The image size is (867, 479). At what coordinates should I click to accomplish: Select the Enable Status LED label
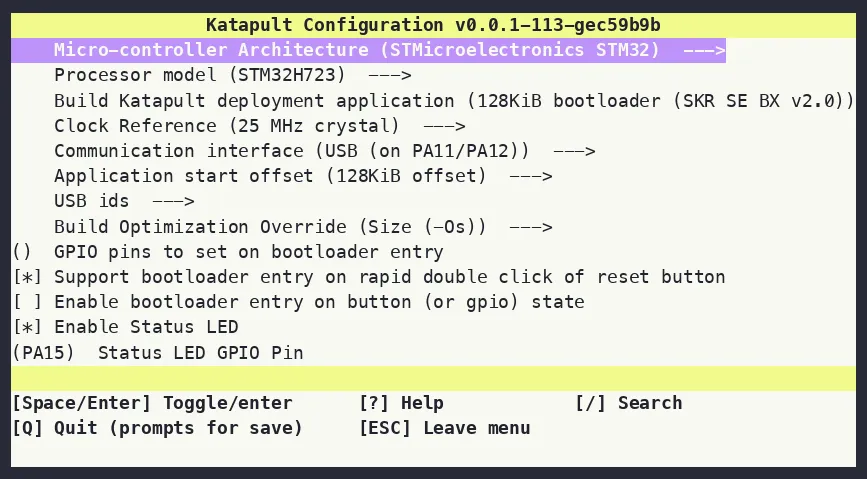146,327
